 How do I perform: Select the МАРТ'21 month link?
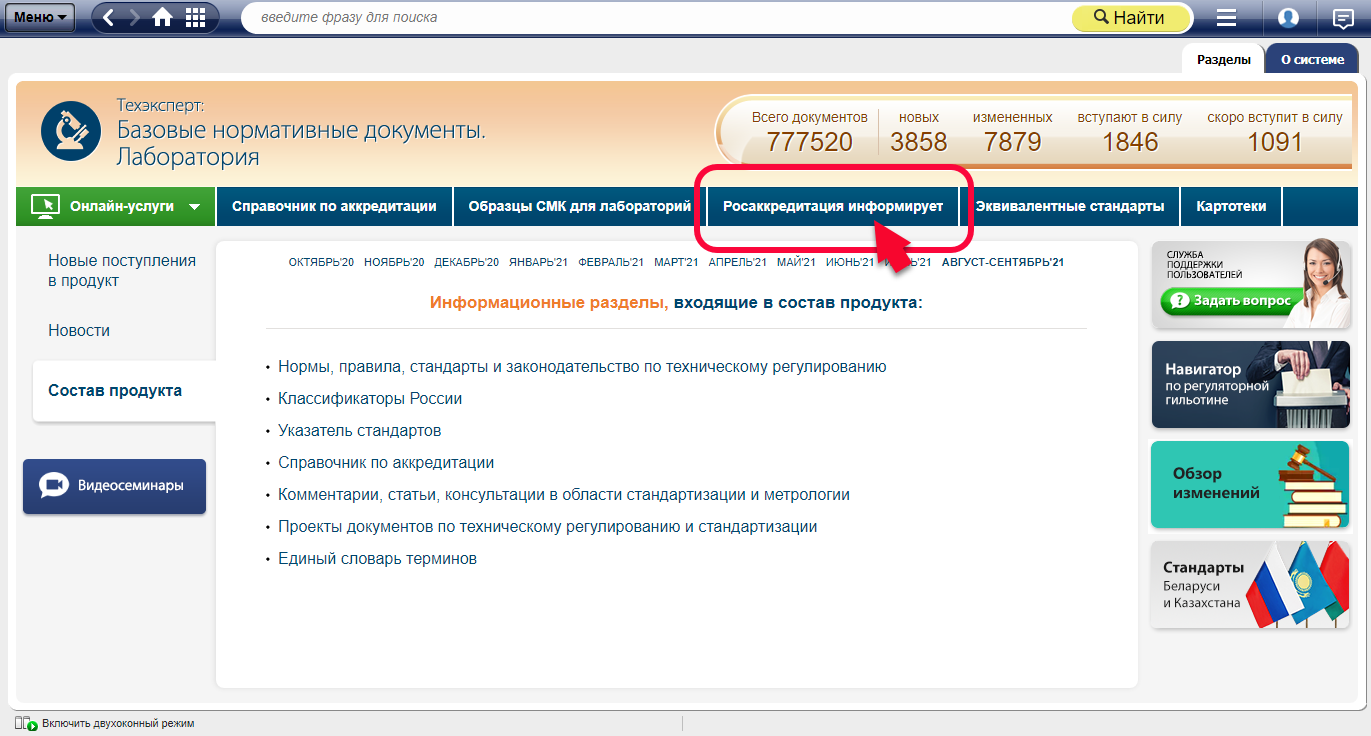click(676, 262)
